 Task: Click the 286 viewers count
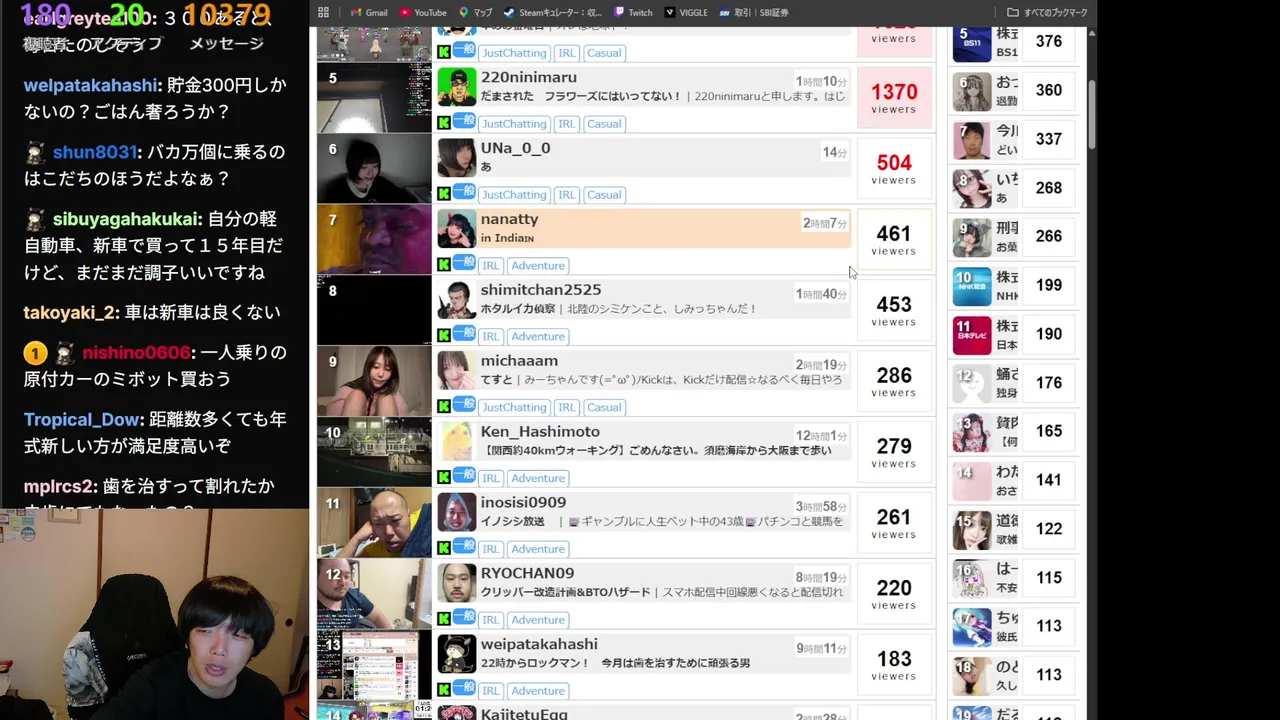pos(893,381)
